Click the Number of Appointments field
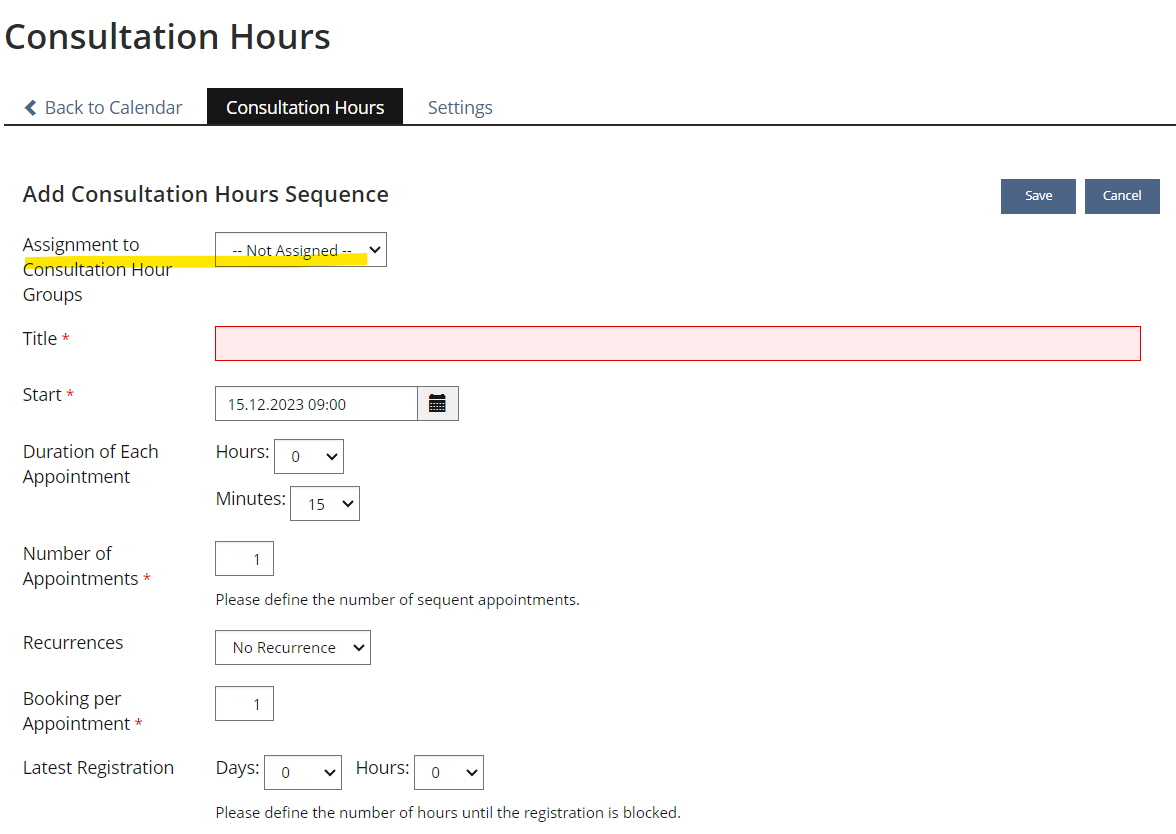Viewport: 1176px width, 834px height. [245, 559]
